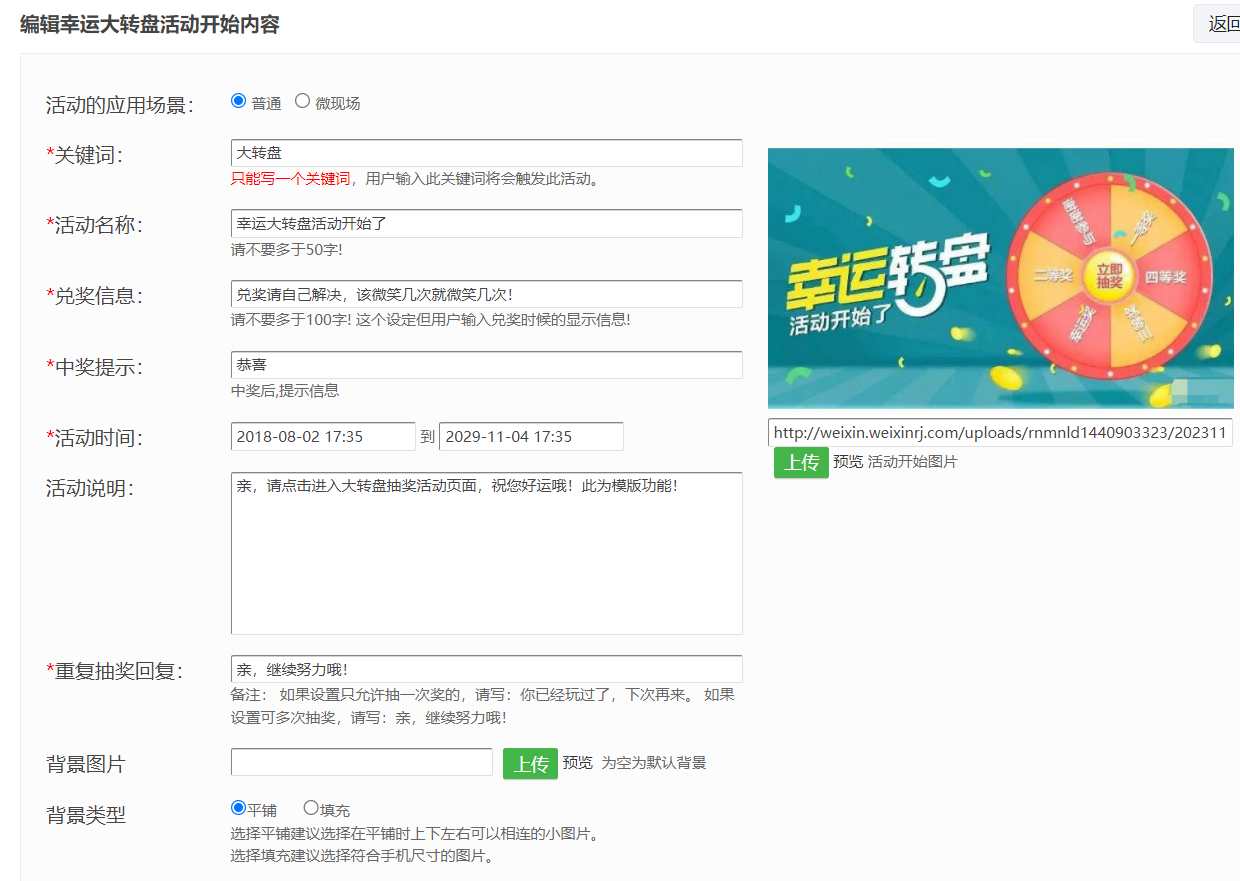Screen dimensions: 1240x881
Task: Edit the 重复抽奖回复 field
Action: point(486,669)
